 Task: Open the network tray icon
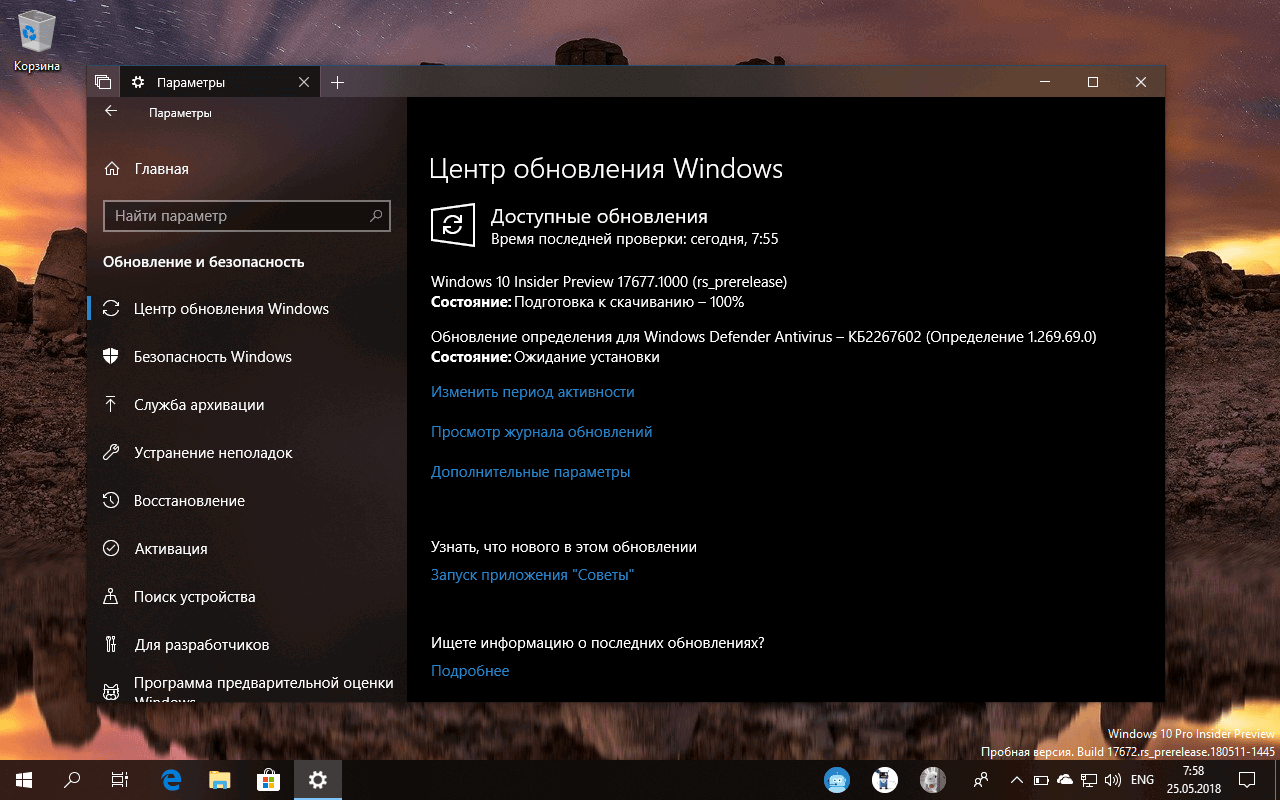[x=1089, y=780]
